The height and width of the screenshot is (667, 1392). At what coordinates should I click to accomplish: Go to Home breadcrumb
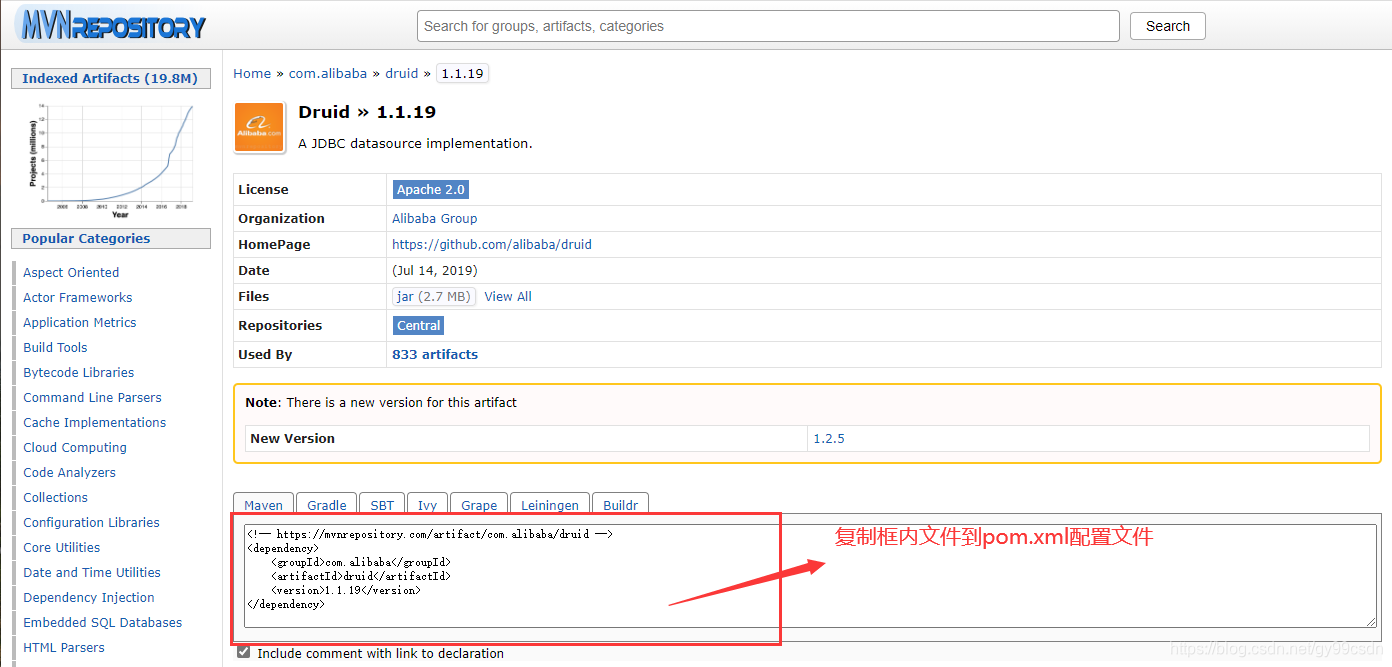tap(252, 73)
